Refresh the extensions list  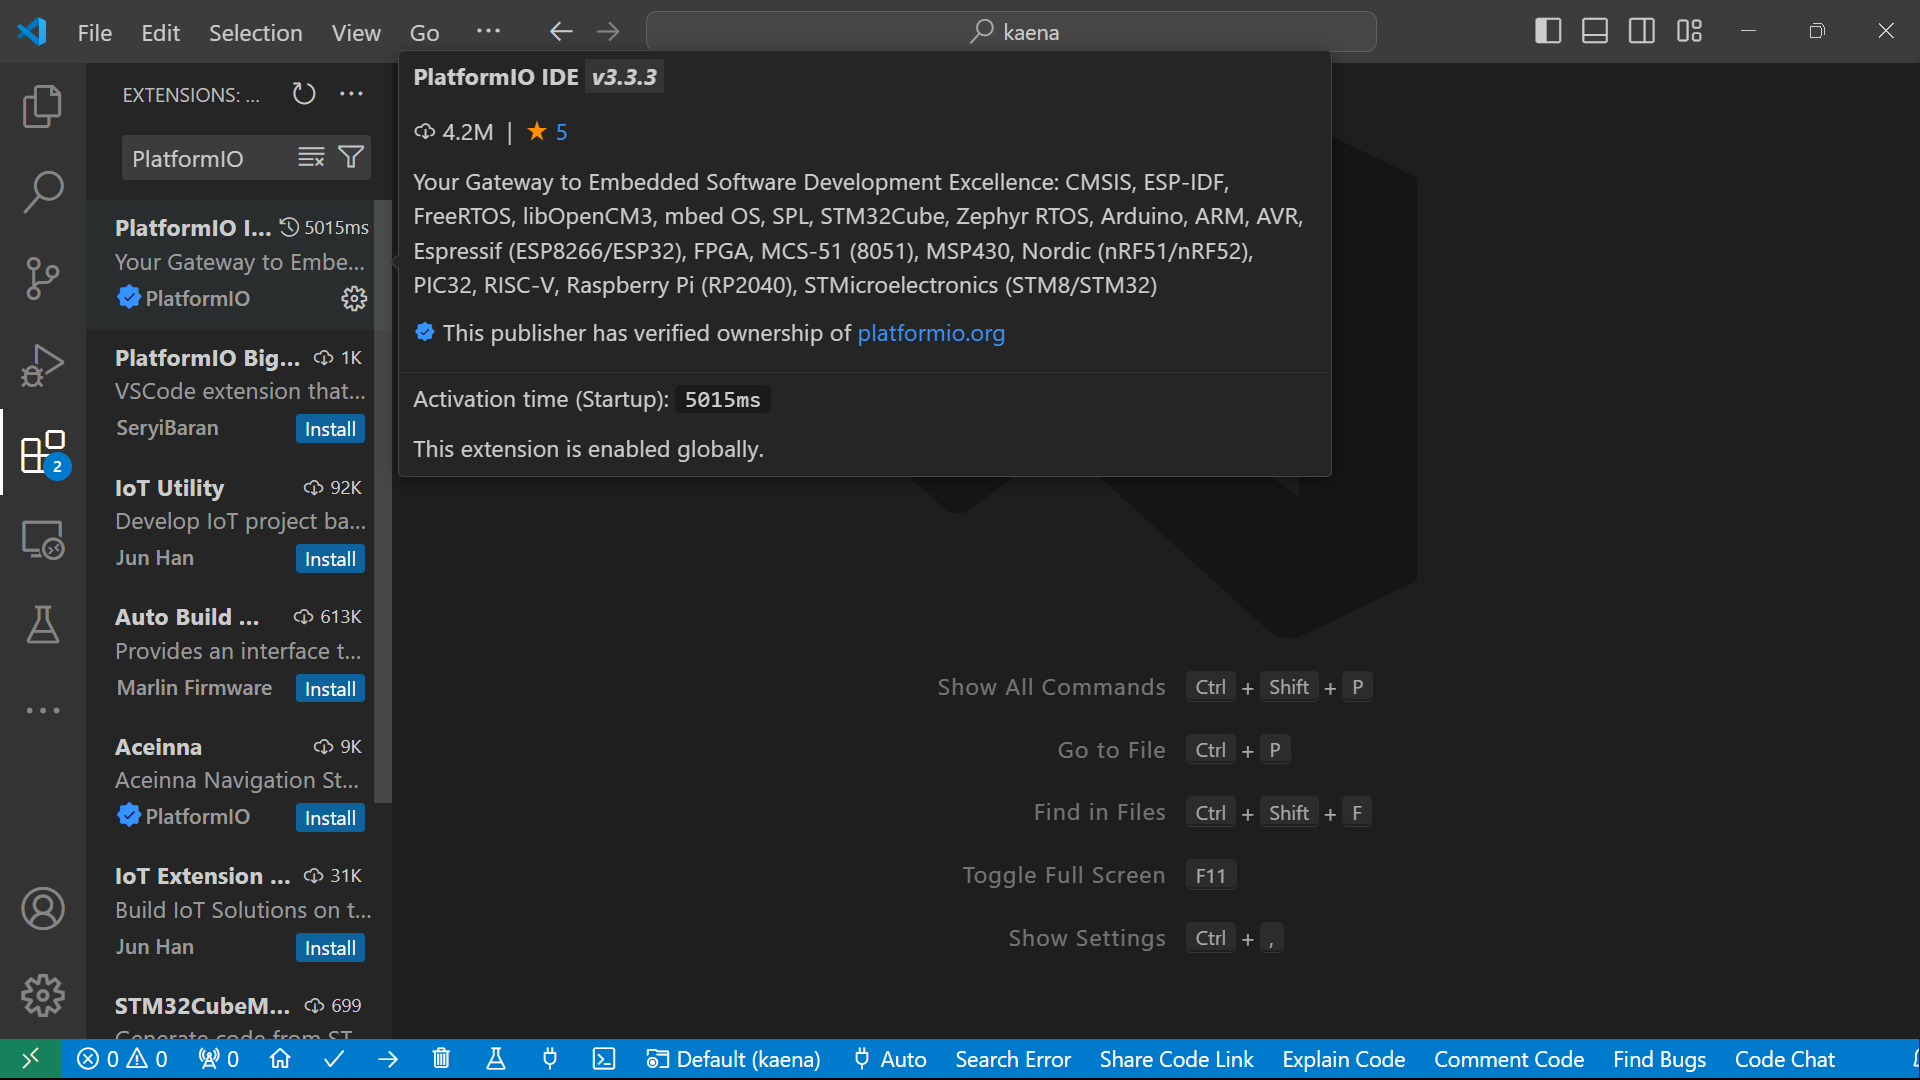tap(304, 94)
